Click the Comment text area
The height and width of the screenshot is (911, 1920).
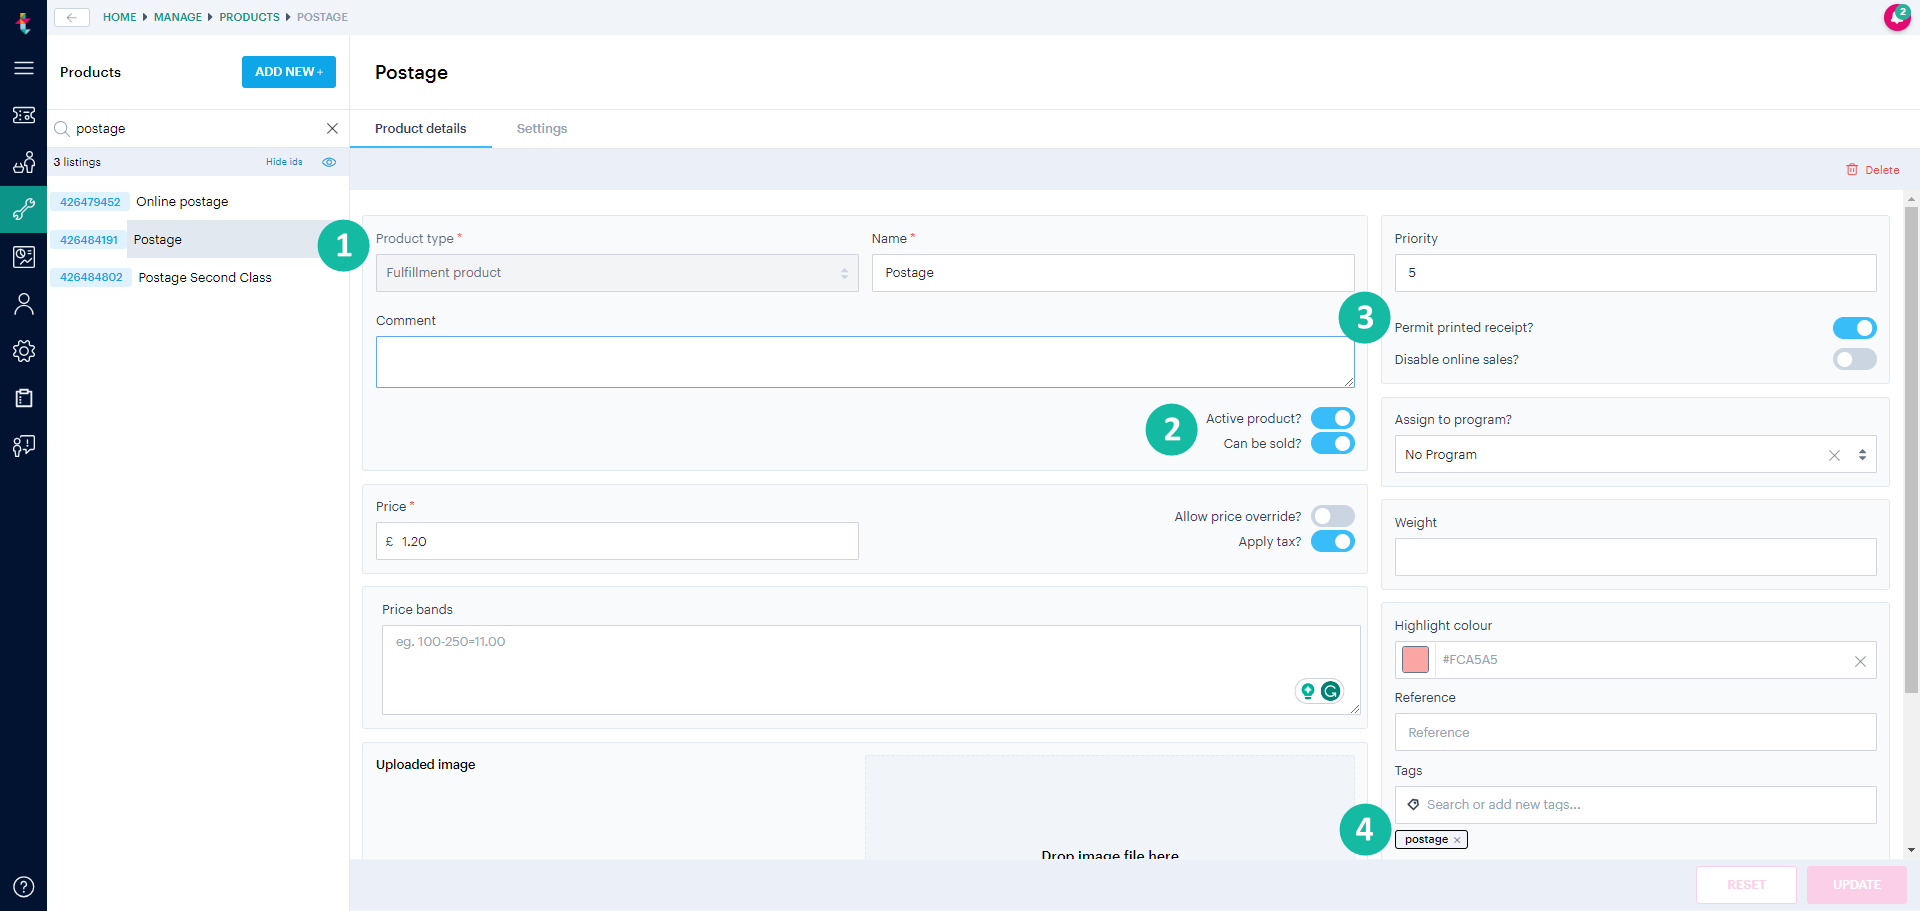click(865, 362)
